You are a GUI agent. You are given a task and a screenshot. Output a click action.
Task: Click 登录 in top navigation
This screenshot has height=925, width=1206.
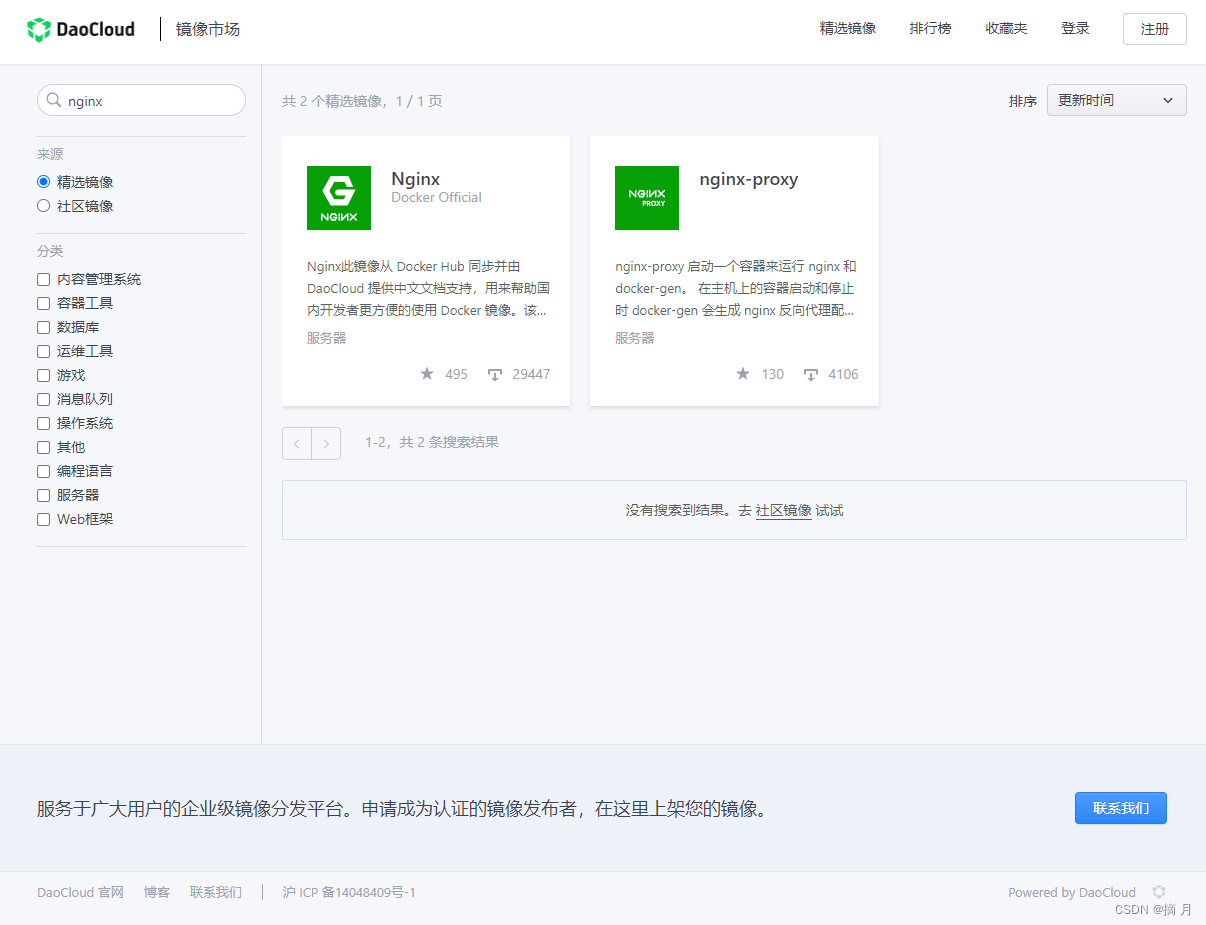pos(1075,29)
